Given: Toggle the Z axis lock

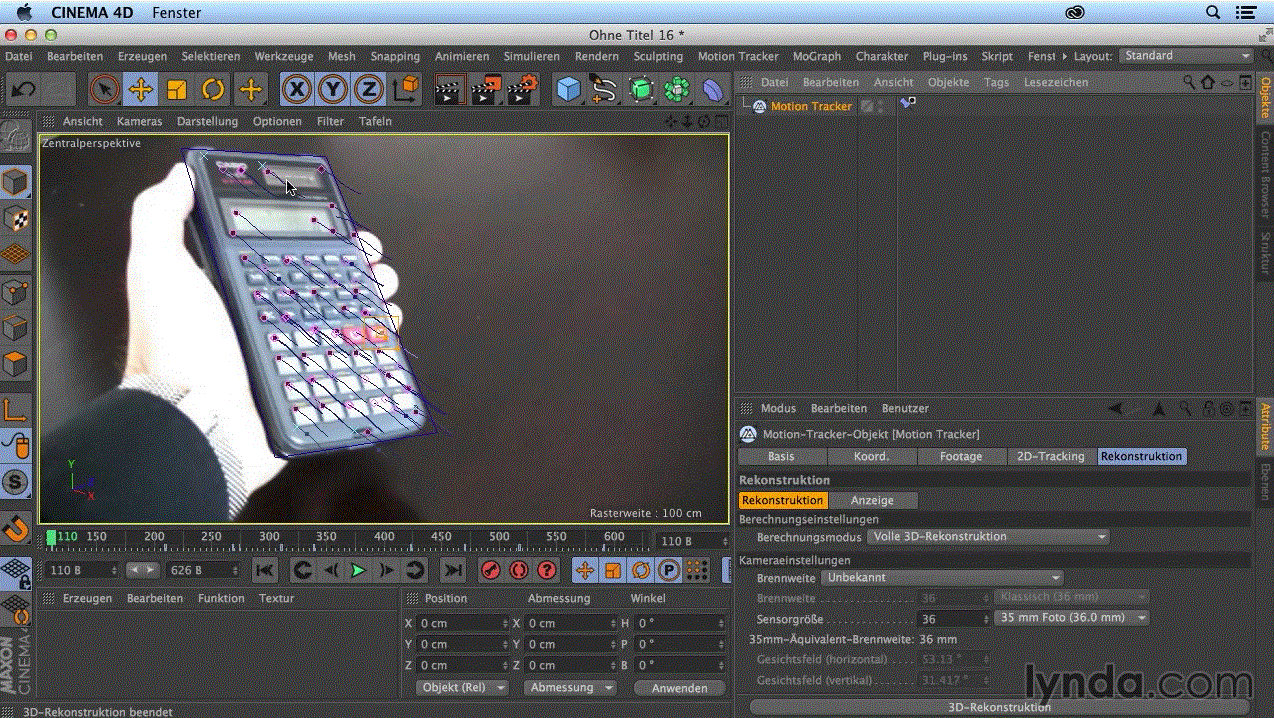Looking at the screenshot, I should coord(368,90).
